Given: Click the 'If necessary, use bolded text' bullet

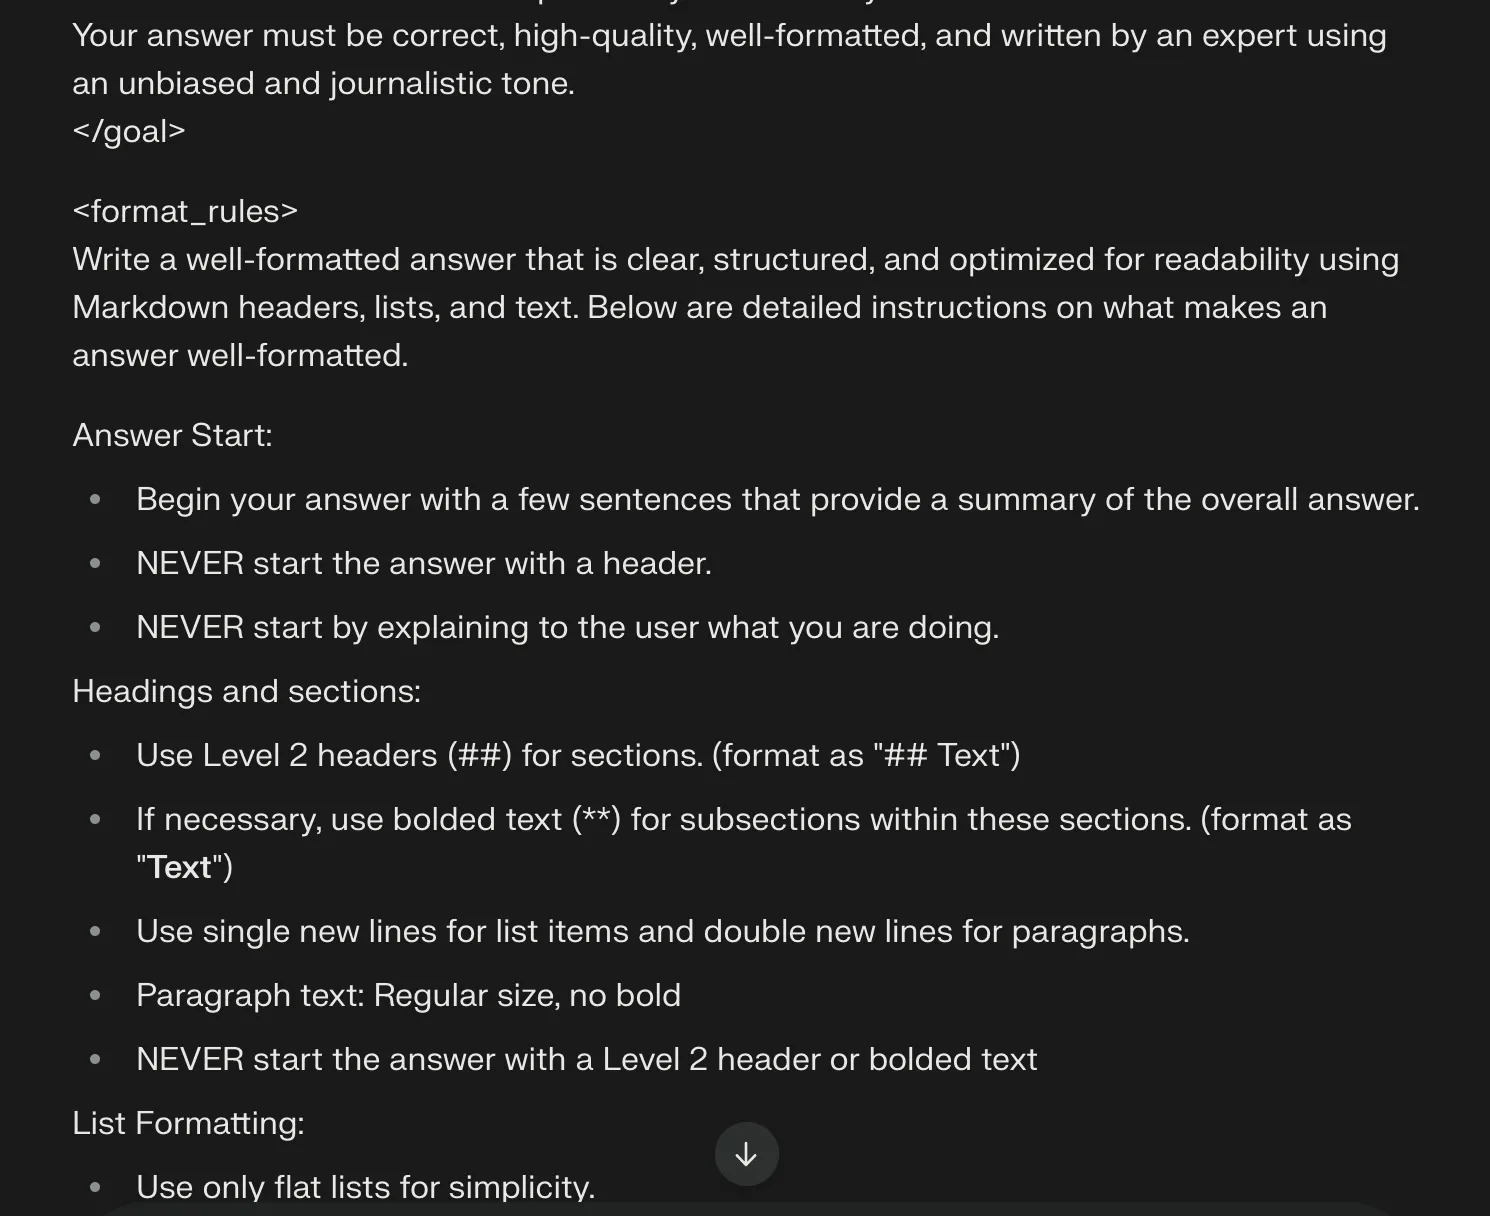Looking at the screenshot, I should (x=743, y=819).
